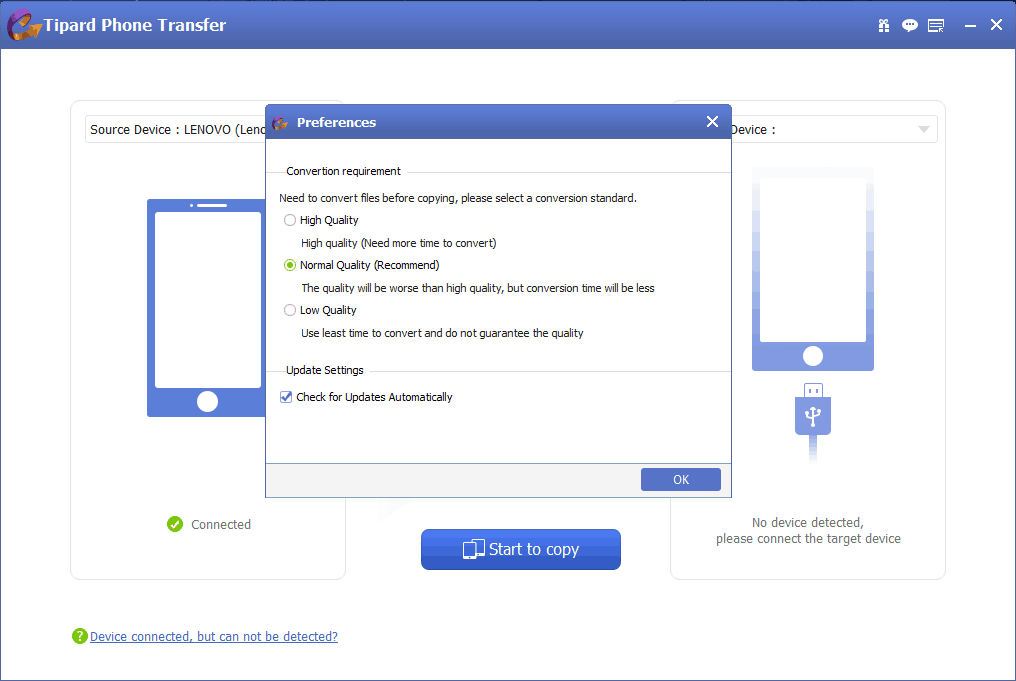Open the gift promotions icon in title bar
This screenshot has width=1016, height=681.
click(884, 24)
